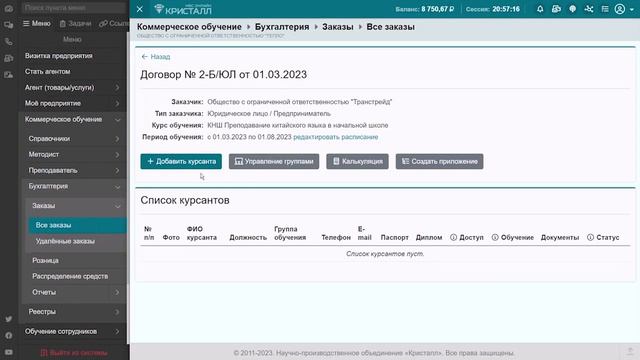
Task: Click the Группа обучения column header
Action: click(290, 233)
